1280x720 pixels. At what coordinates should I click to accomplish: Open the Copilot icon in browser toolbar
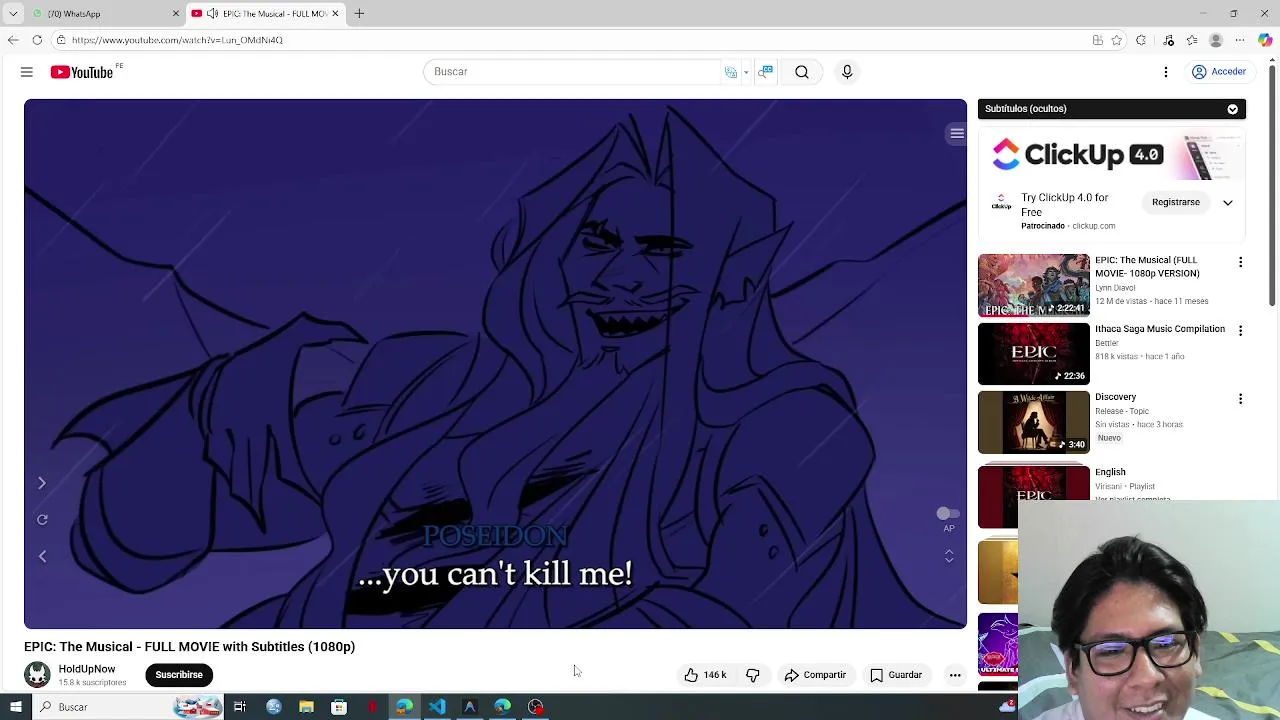click(1265, 40)
